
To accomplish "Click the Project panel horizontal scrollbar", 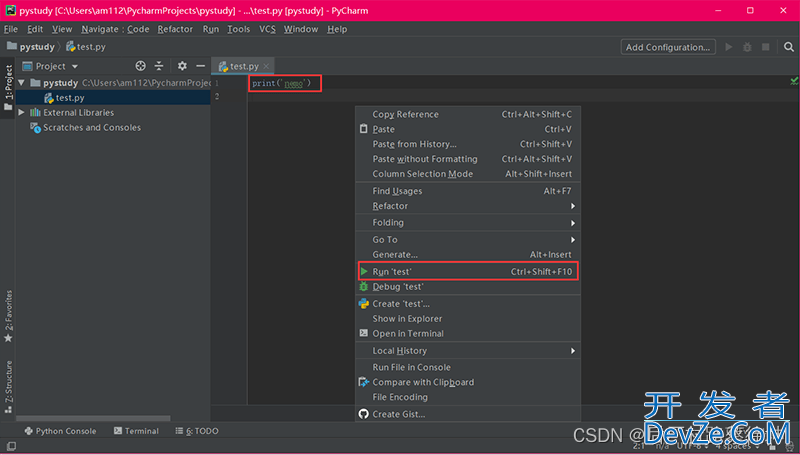I will 93,418.
